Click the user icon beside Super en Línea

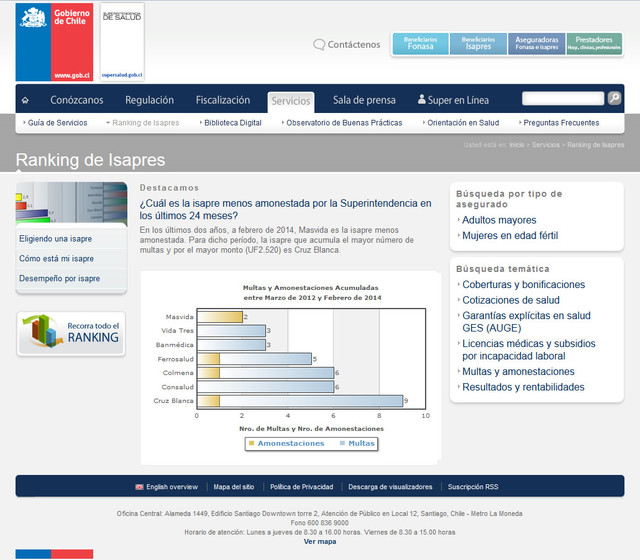click(422, 99)
